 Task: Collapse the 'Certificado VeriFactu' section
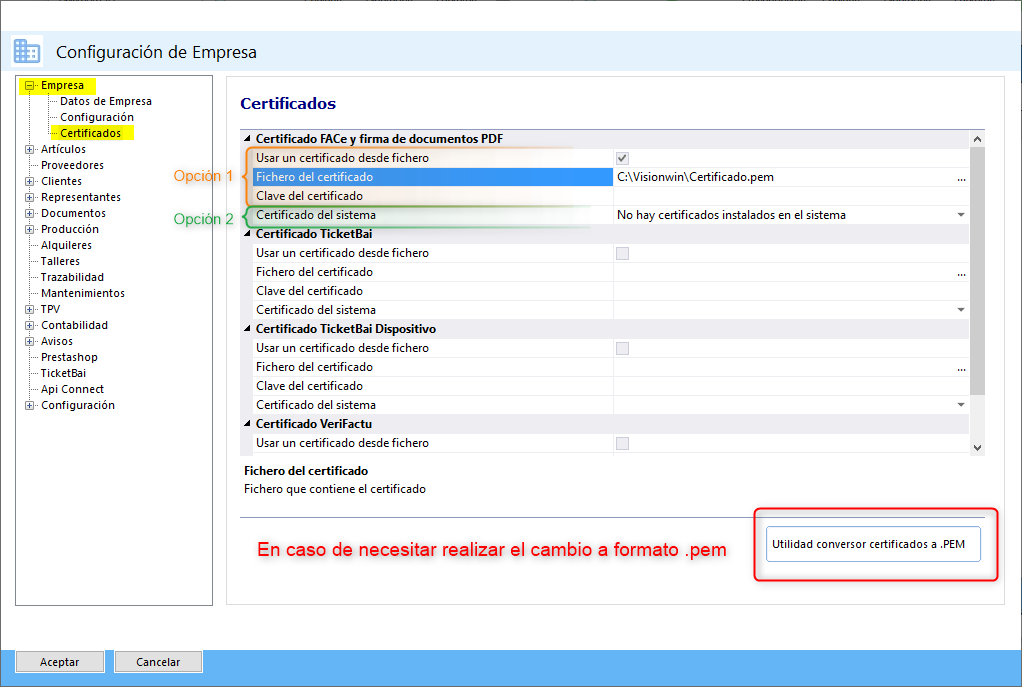(248, 424)
